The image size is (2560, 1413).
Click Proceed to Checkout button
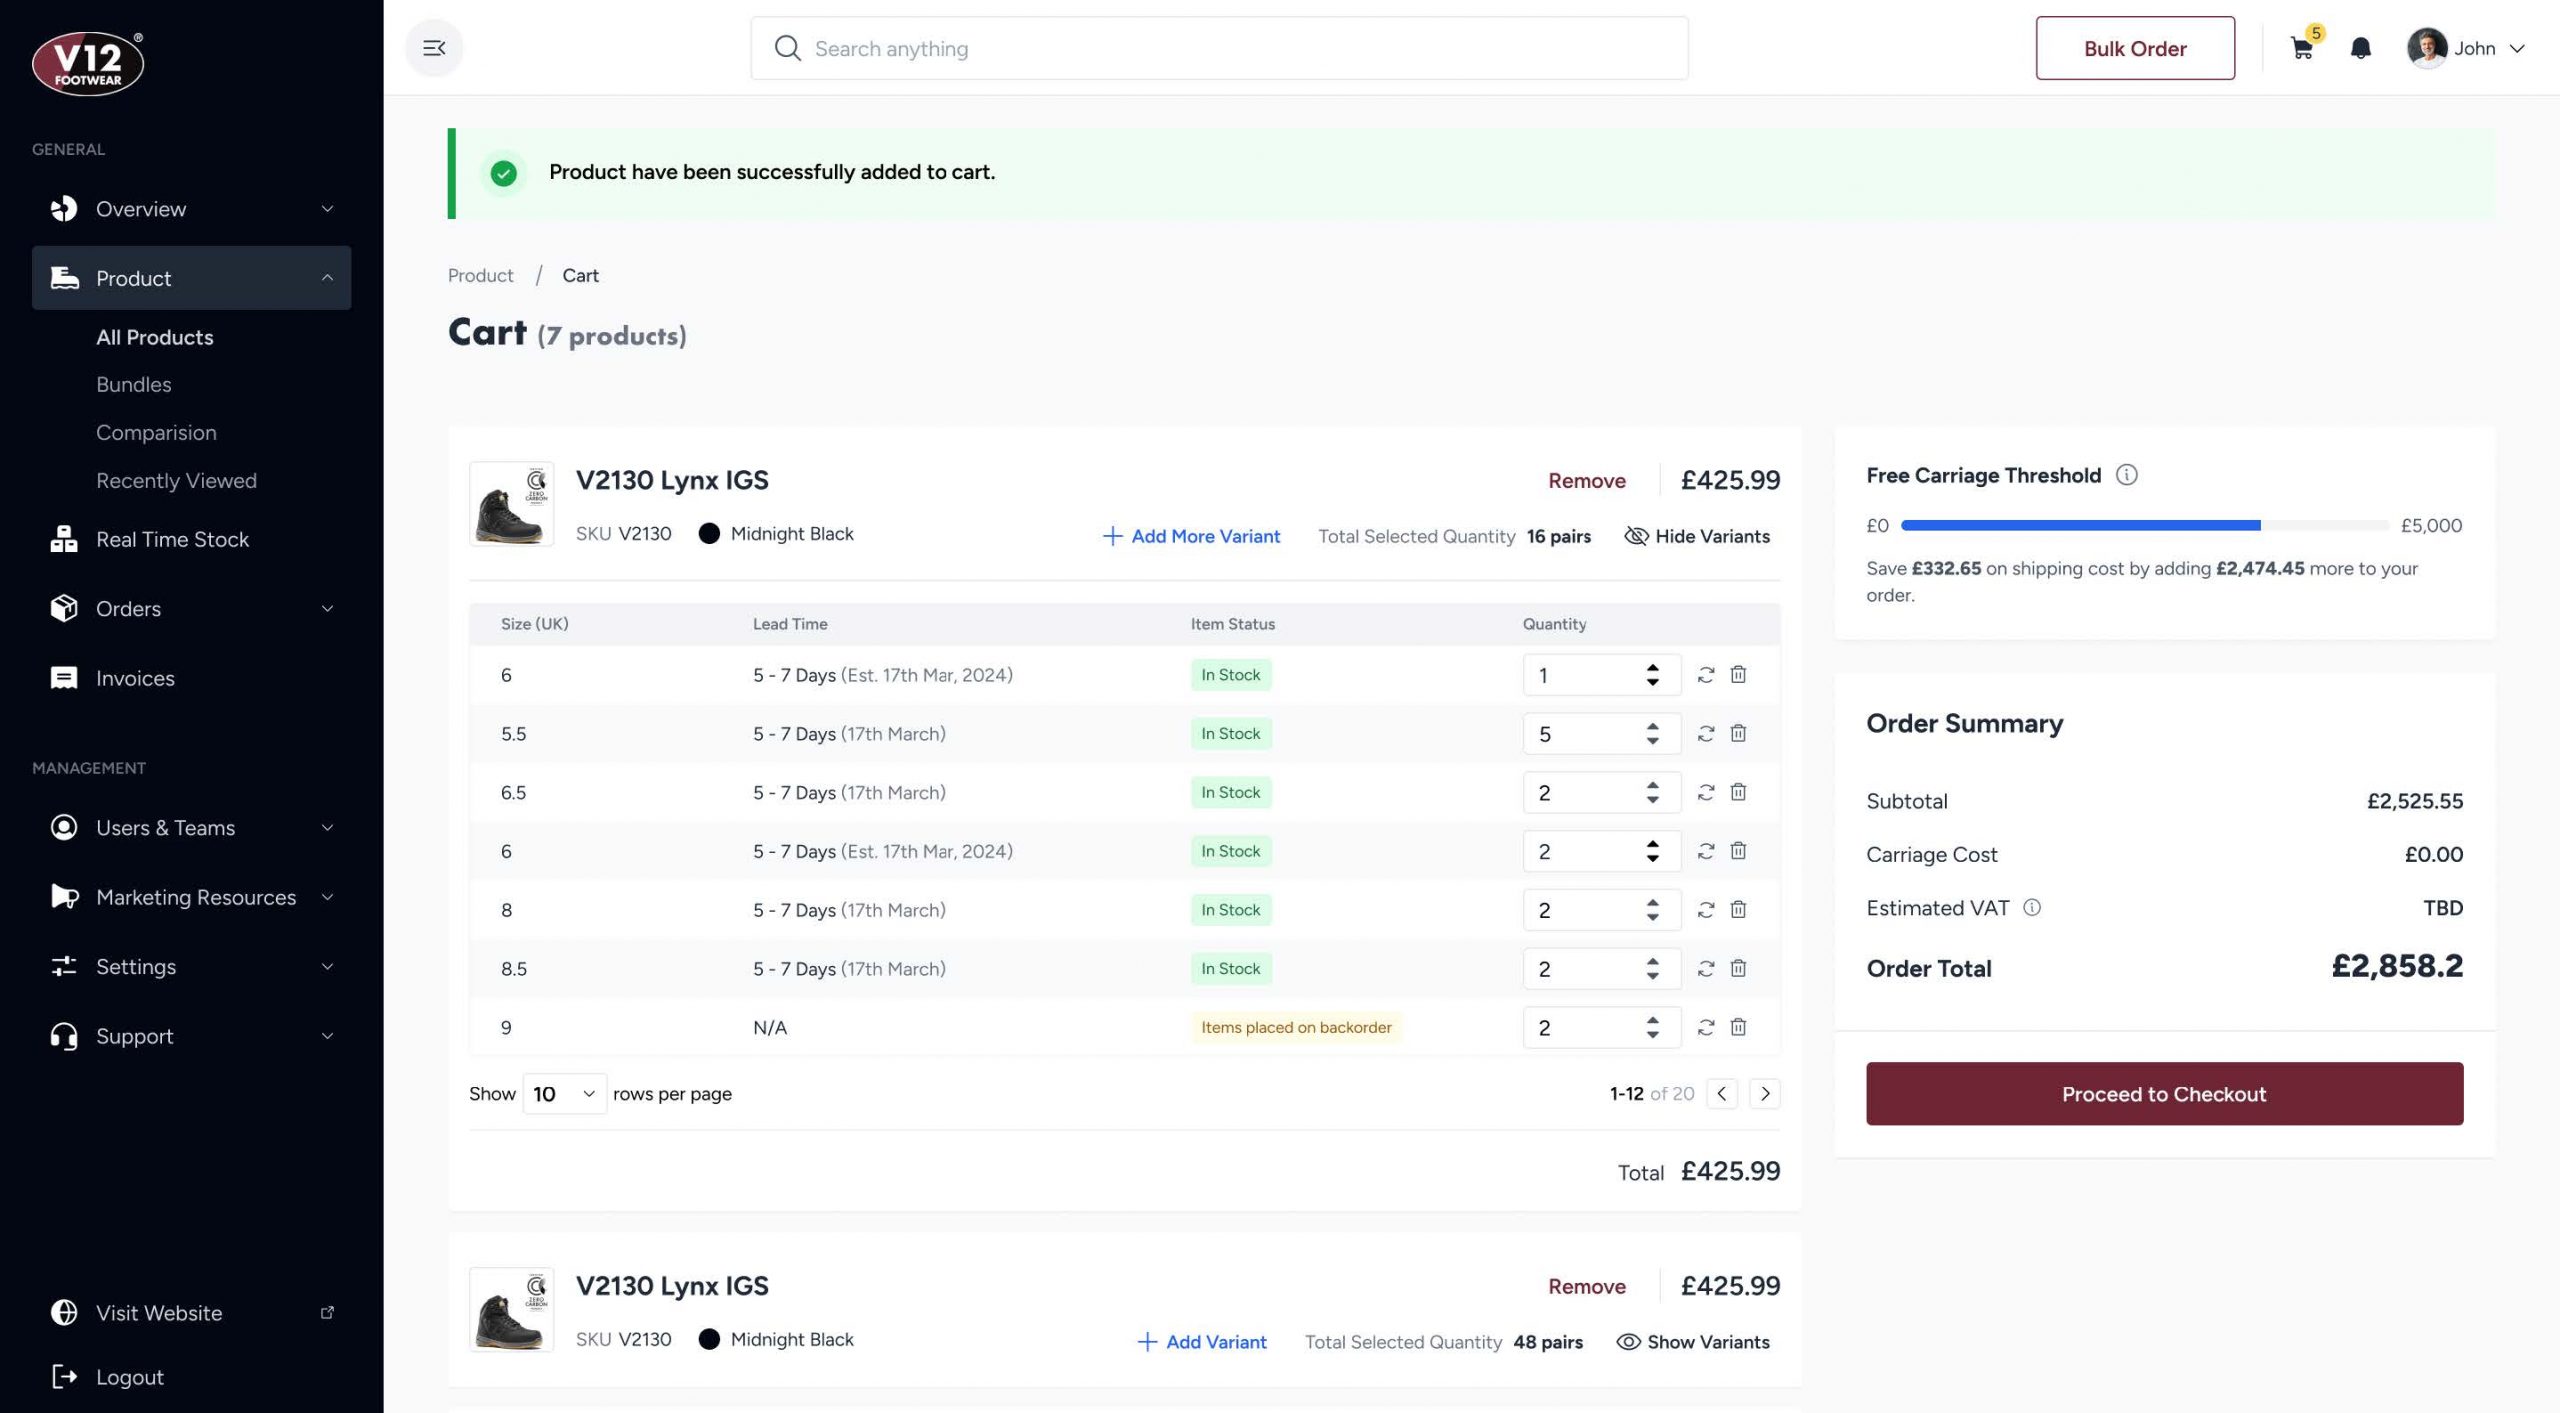(2164, 1093)
